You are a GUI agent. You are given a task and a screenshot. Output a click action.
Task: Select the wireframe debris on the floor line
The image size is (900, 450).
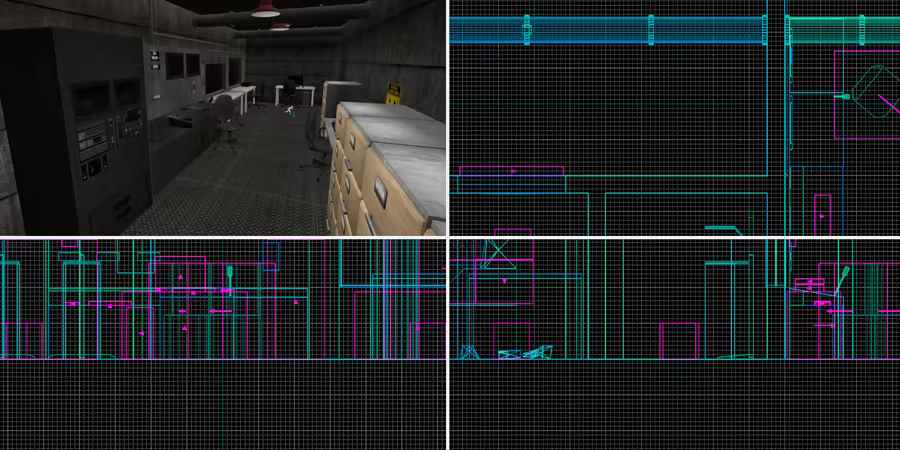click(x=525, y=352)
